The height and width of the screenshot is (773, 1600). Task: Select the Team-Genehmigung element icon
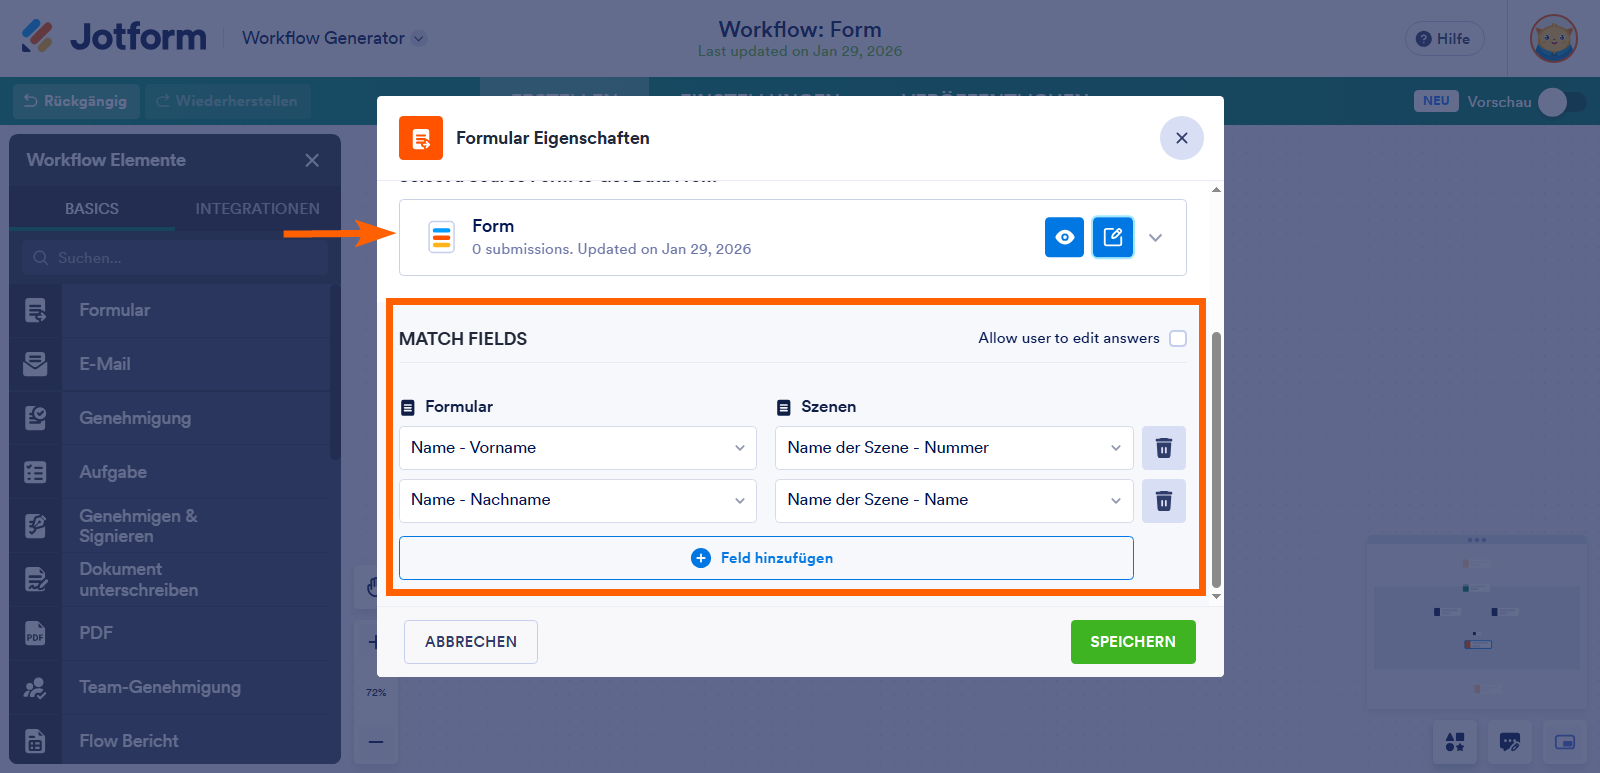(35, 687)
